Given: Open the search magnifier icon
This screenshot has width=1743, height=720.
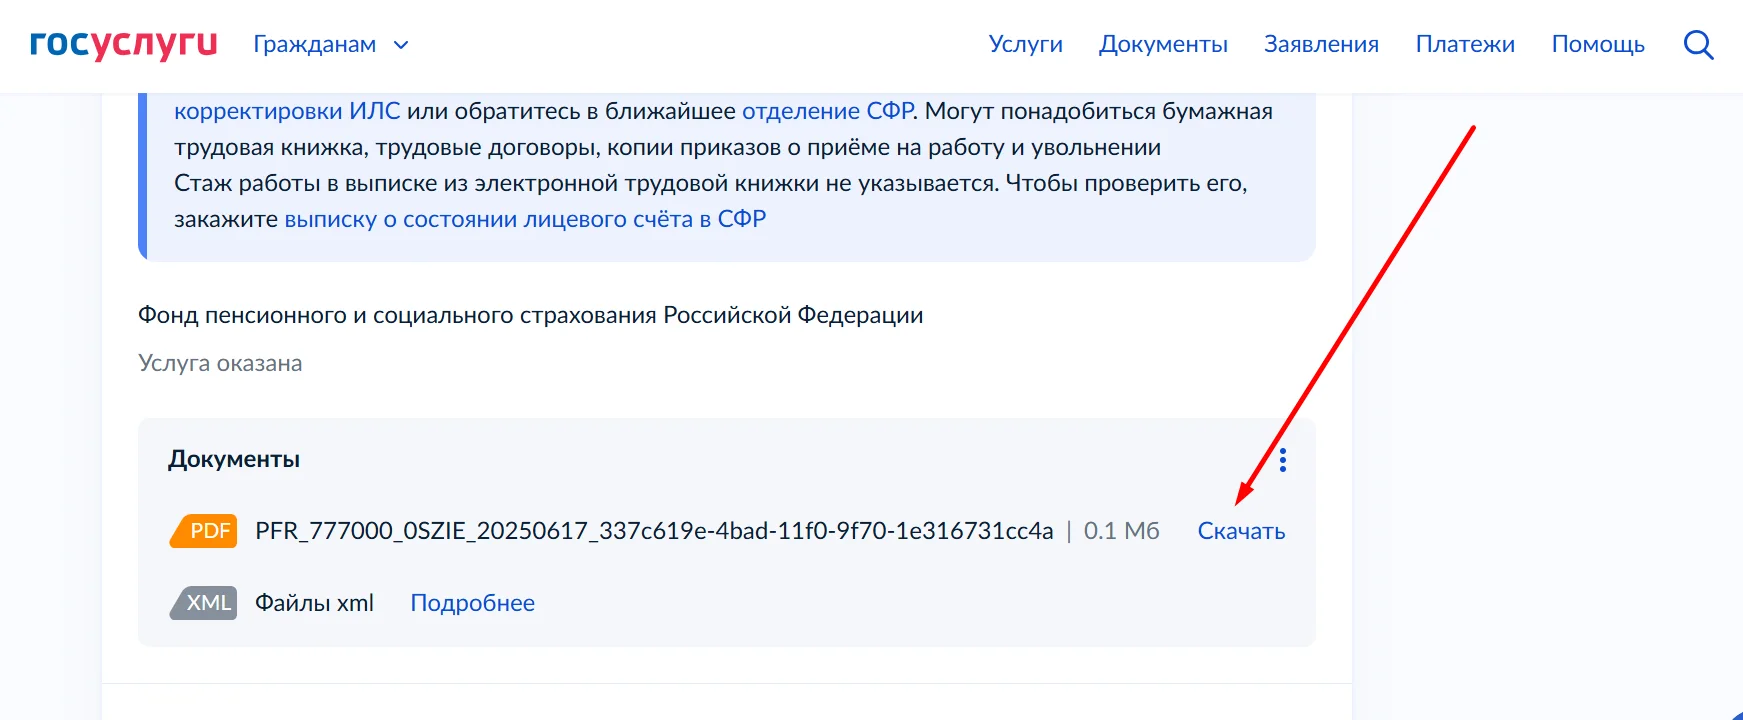Looking at the screenshot, I should click(1698, 45).
